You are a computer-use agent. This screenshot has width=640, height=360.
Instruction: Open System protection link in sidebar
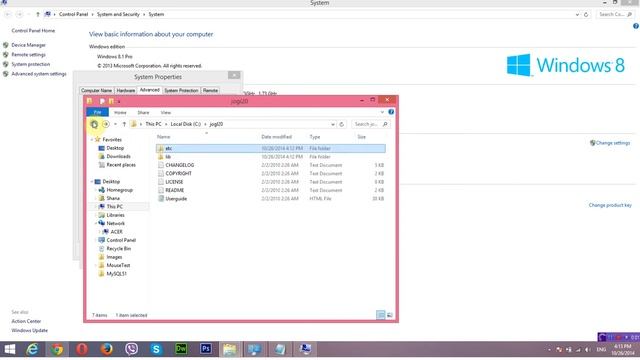point(31,64)
